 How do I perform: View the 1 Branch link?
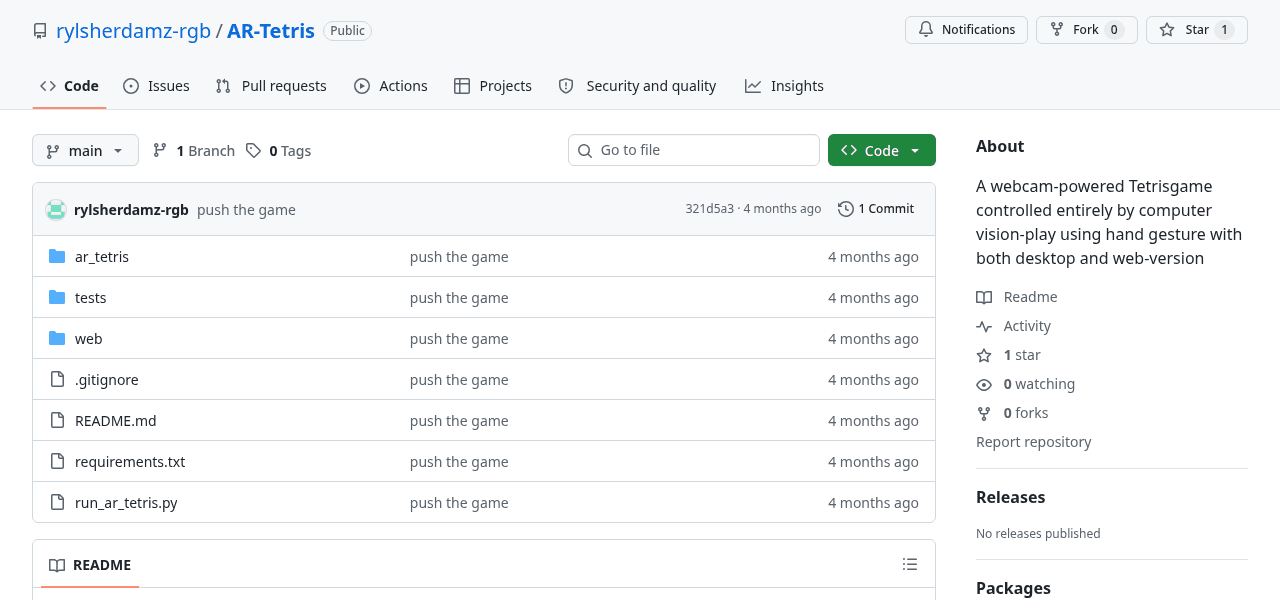193,150
